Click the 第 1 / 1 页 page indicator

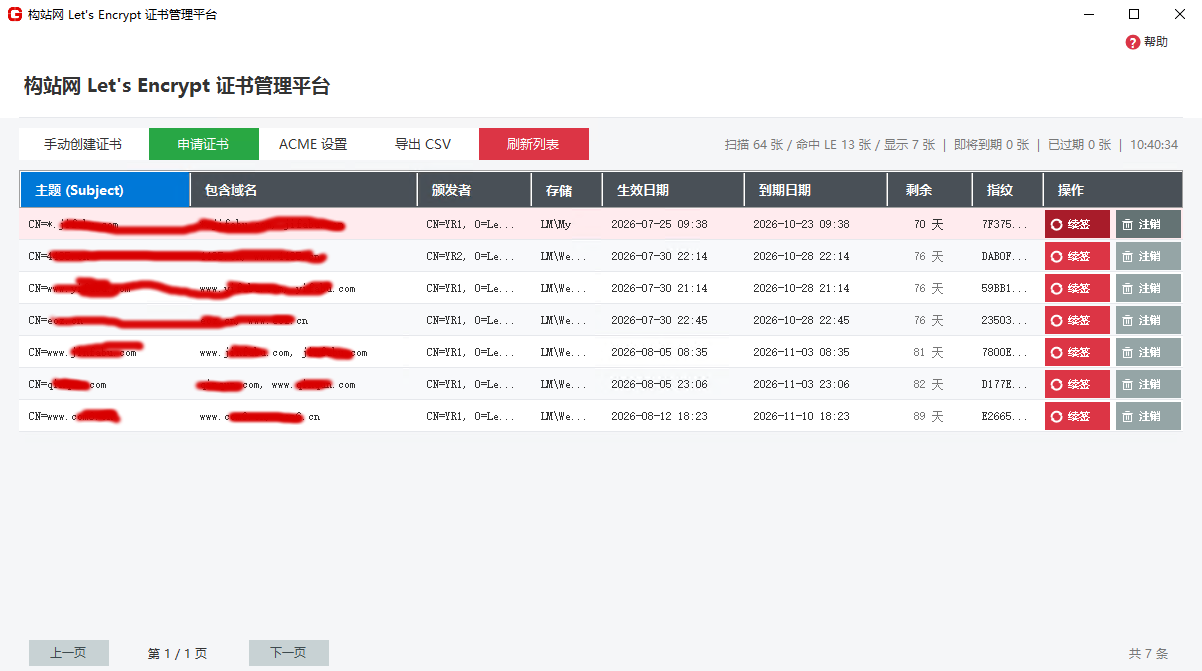click(x=178, y=654)
